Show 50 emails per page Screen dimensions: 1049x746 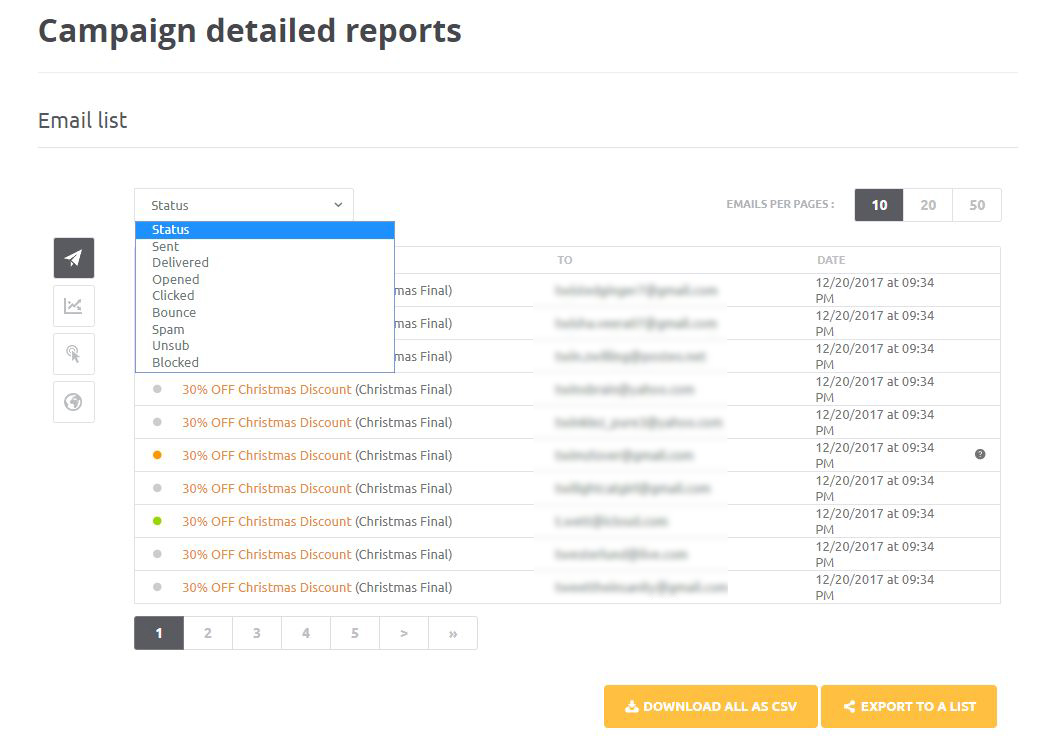977,205
